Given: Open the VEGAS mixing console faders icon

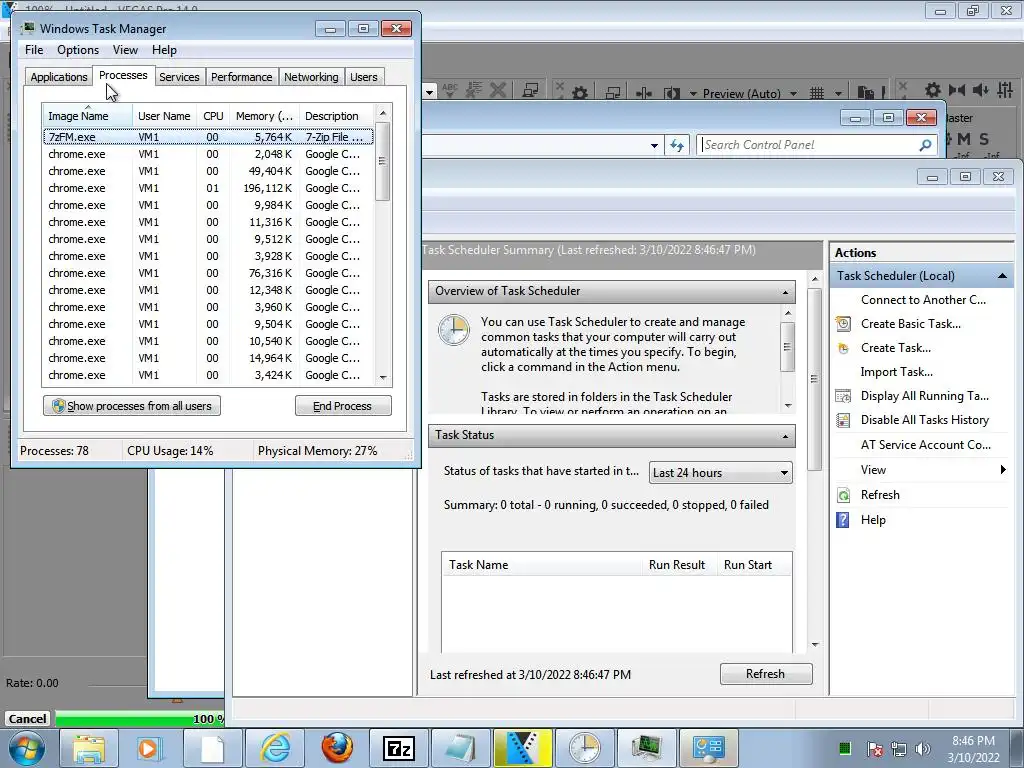Looking at the screenshot, I should [1005, 89].
